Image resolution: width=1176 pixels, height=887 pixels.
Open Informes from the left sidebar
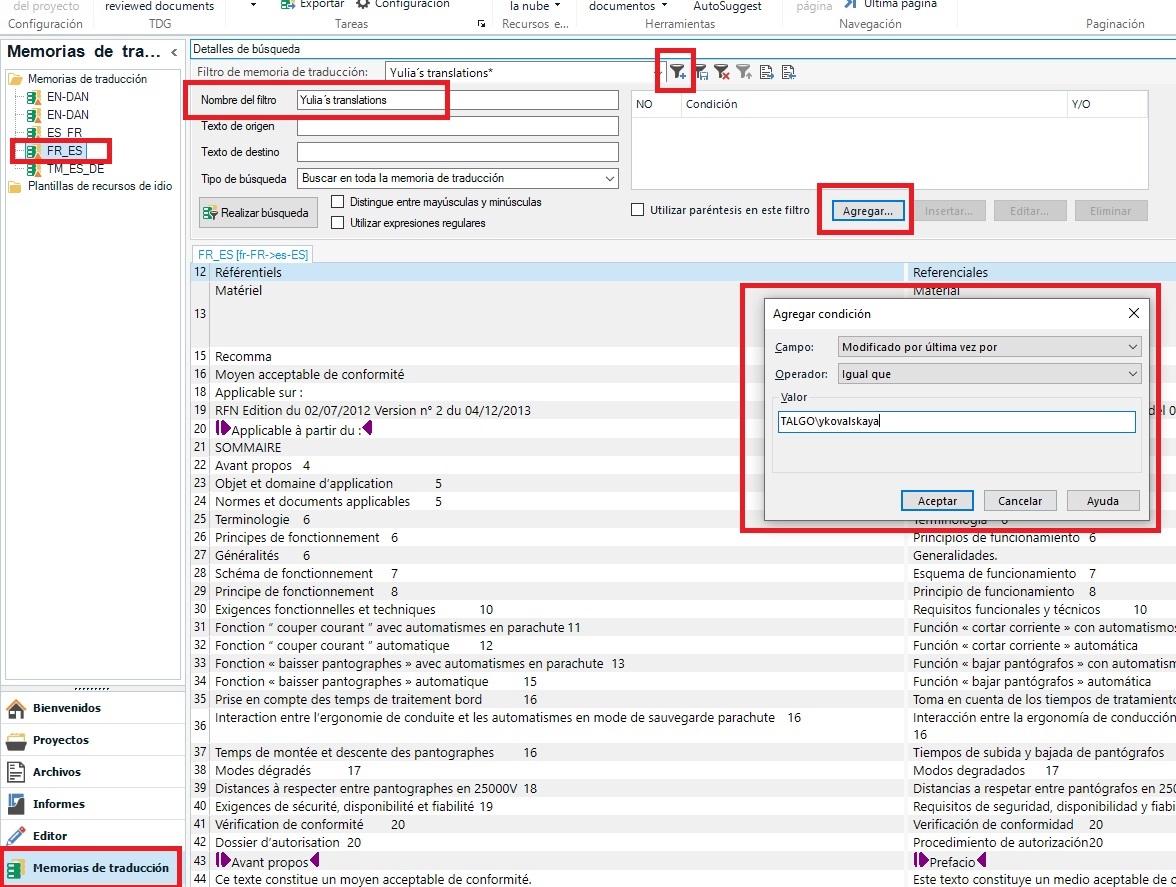[58, 803]
